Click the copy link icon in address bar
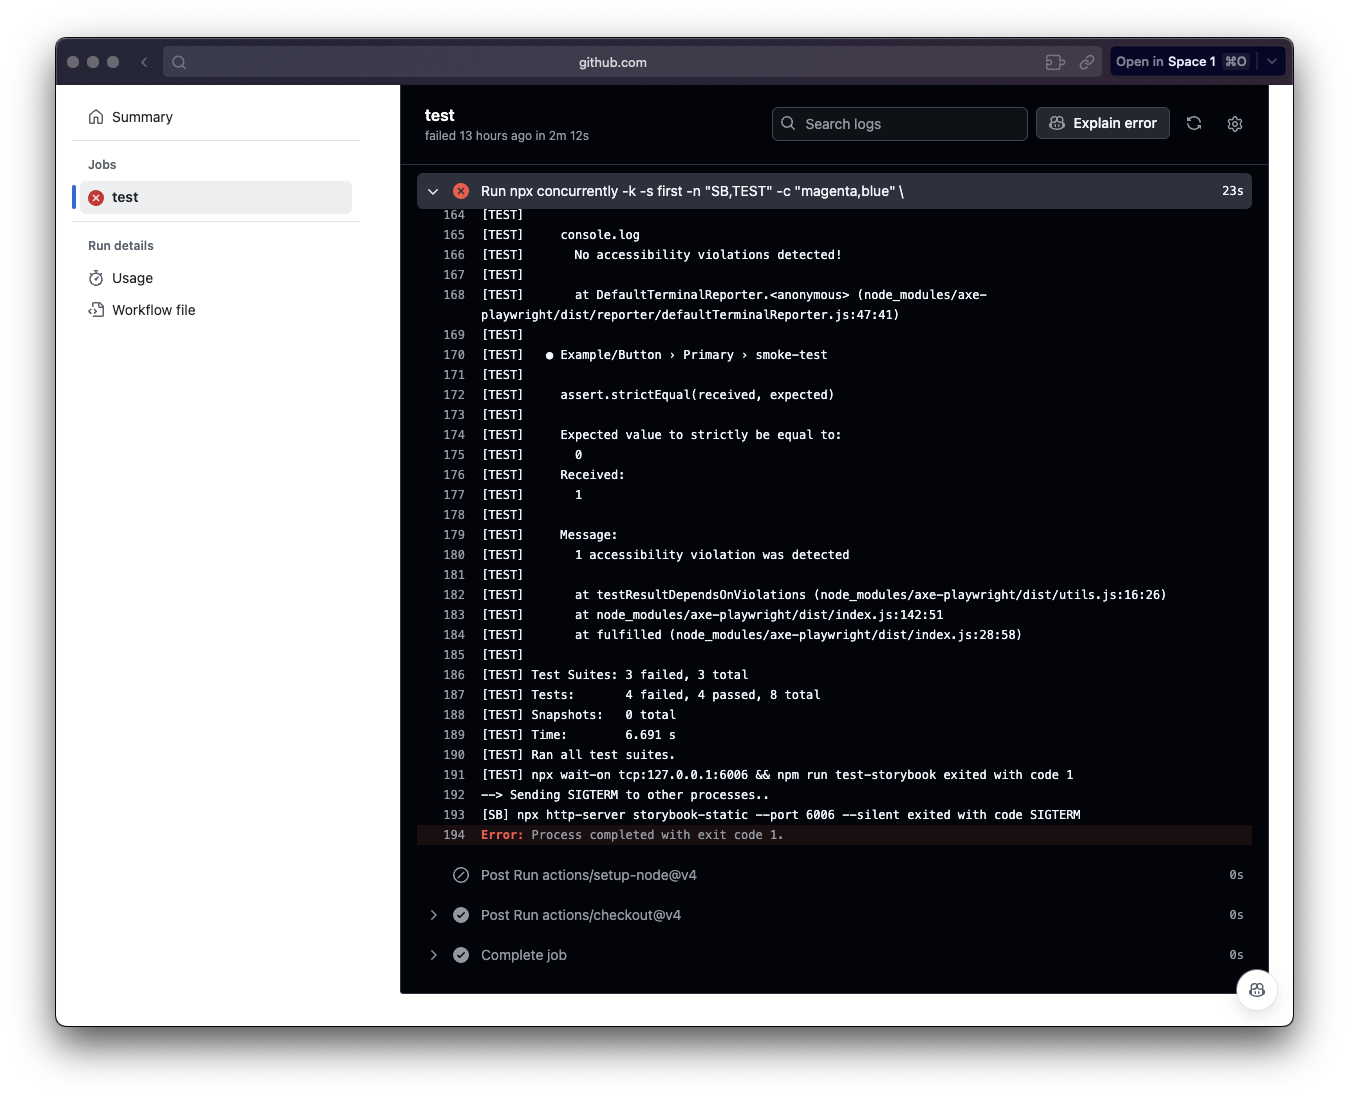 1087,62
